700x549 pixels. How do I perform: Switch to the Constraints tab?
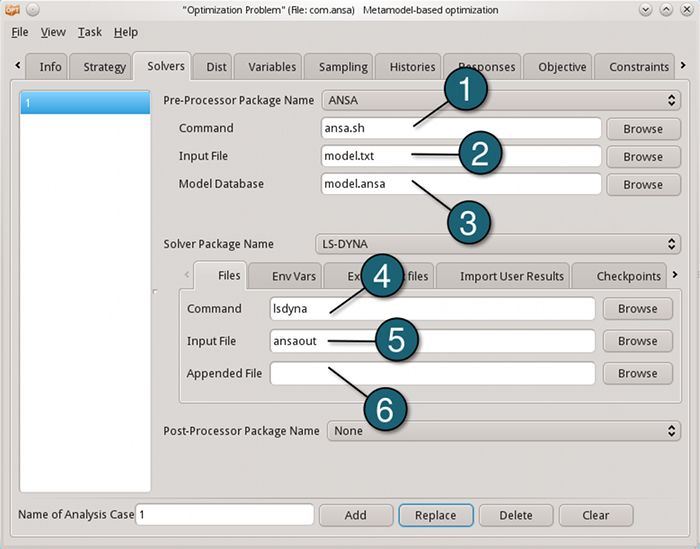(x=634, y=67)
